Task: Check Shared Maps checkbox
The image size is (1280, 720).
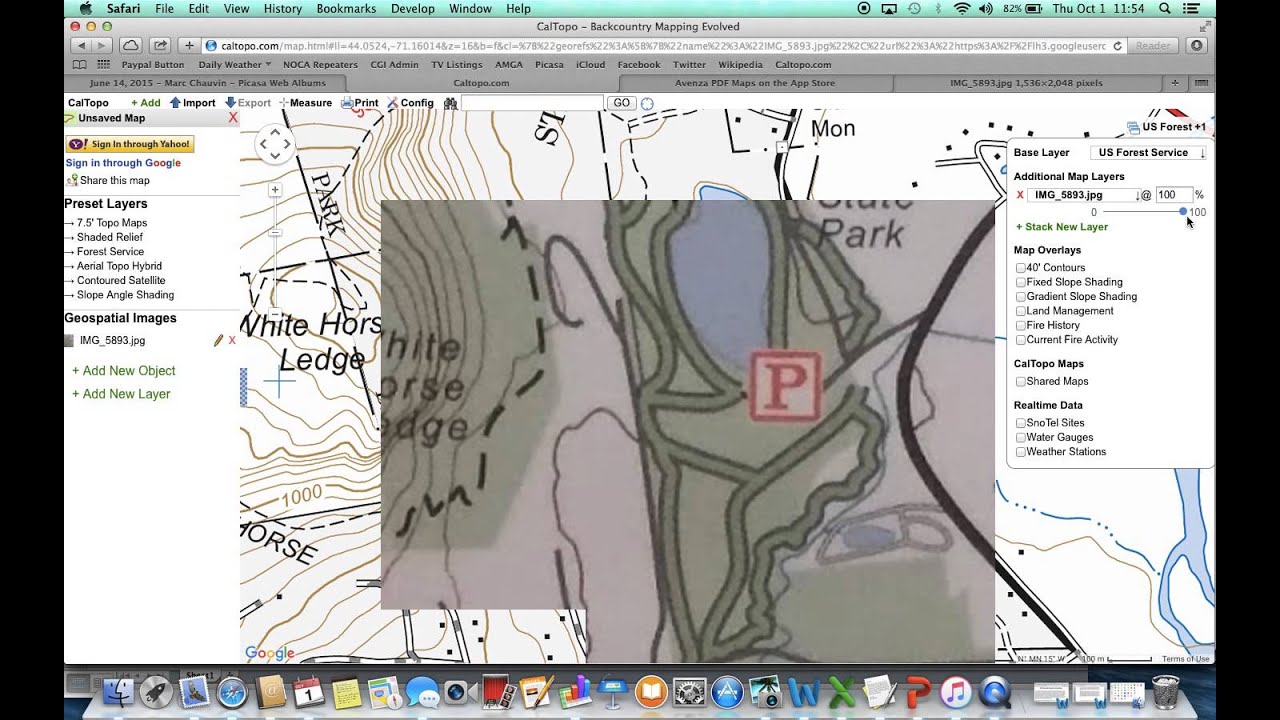Action: [1021, 382]
